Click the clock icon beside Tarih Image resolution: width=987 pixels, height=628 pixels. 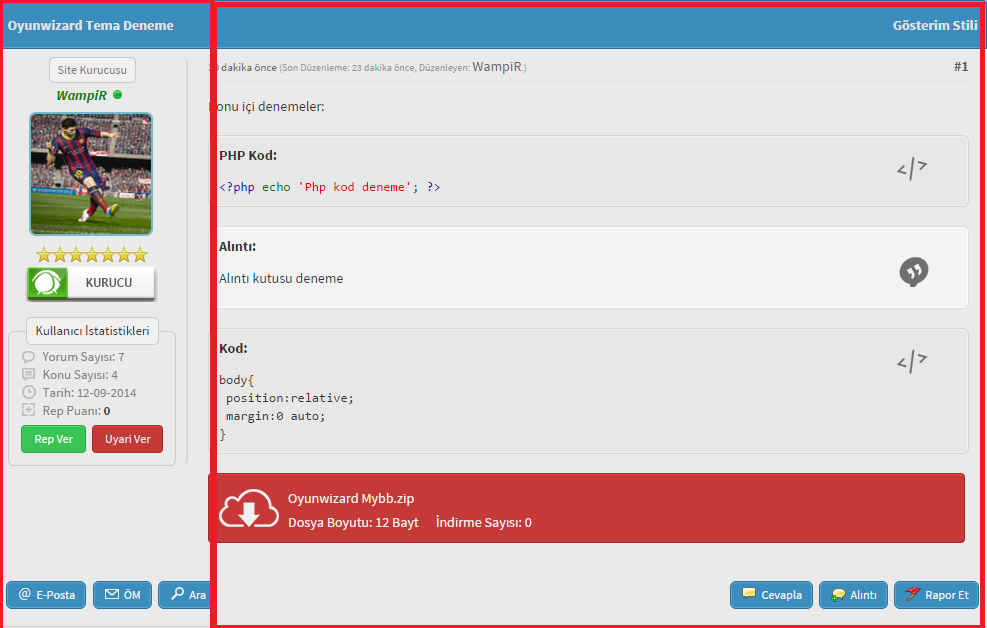pos(28,392)
